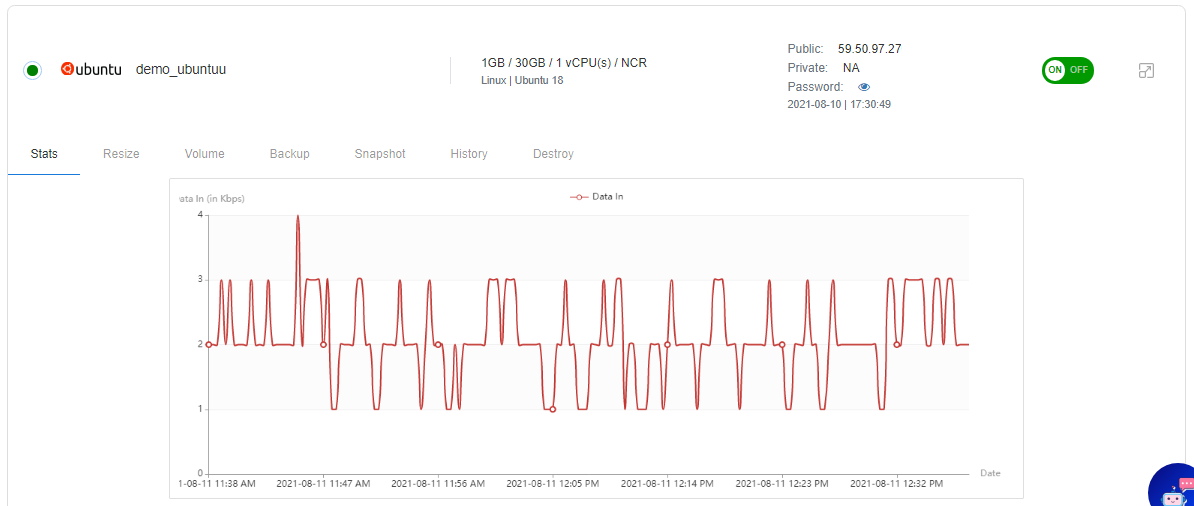The height and width of the screenshot is (506, 1194).
Task: Click the Ubuntu logo icon
Action: click(x=68, y=70)
